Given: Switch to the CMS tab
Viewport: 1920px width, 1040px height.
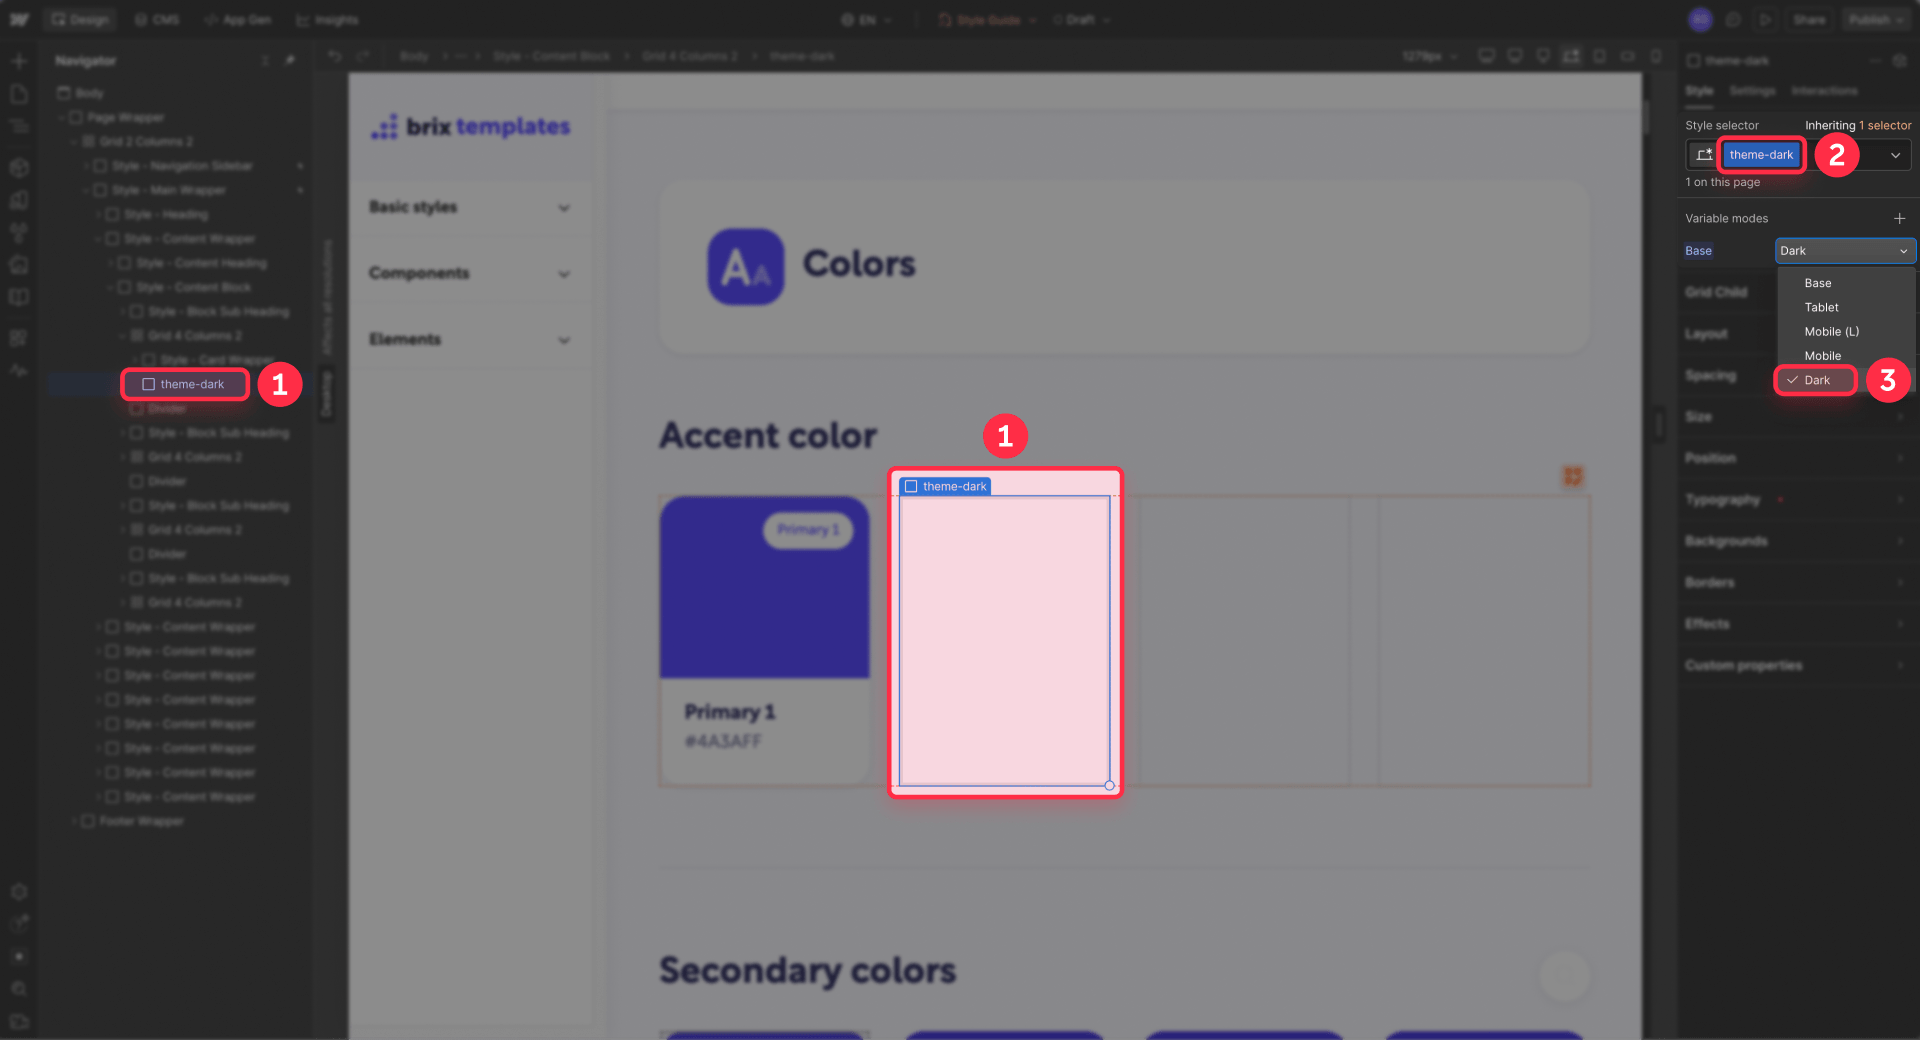Looking at the screenshot, I should pos(157,20).
